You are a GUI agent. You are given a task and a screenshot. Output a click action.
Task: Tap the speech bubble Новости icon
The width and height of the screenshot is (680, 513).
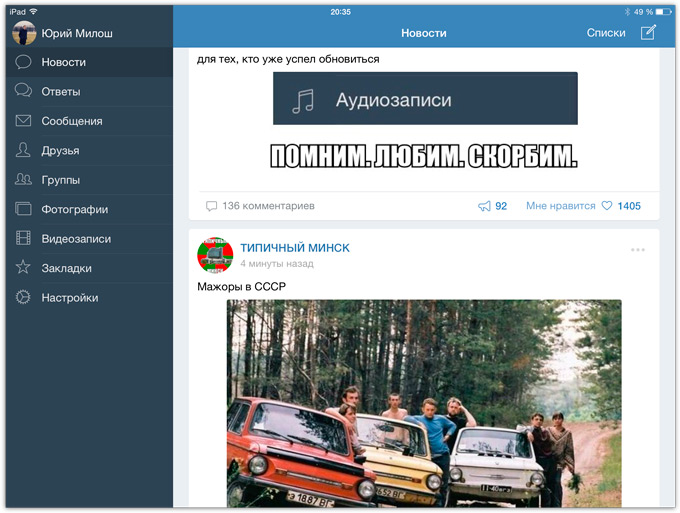tap(23, 62)
